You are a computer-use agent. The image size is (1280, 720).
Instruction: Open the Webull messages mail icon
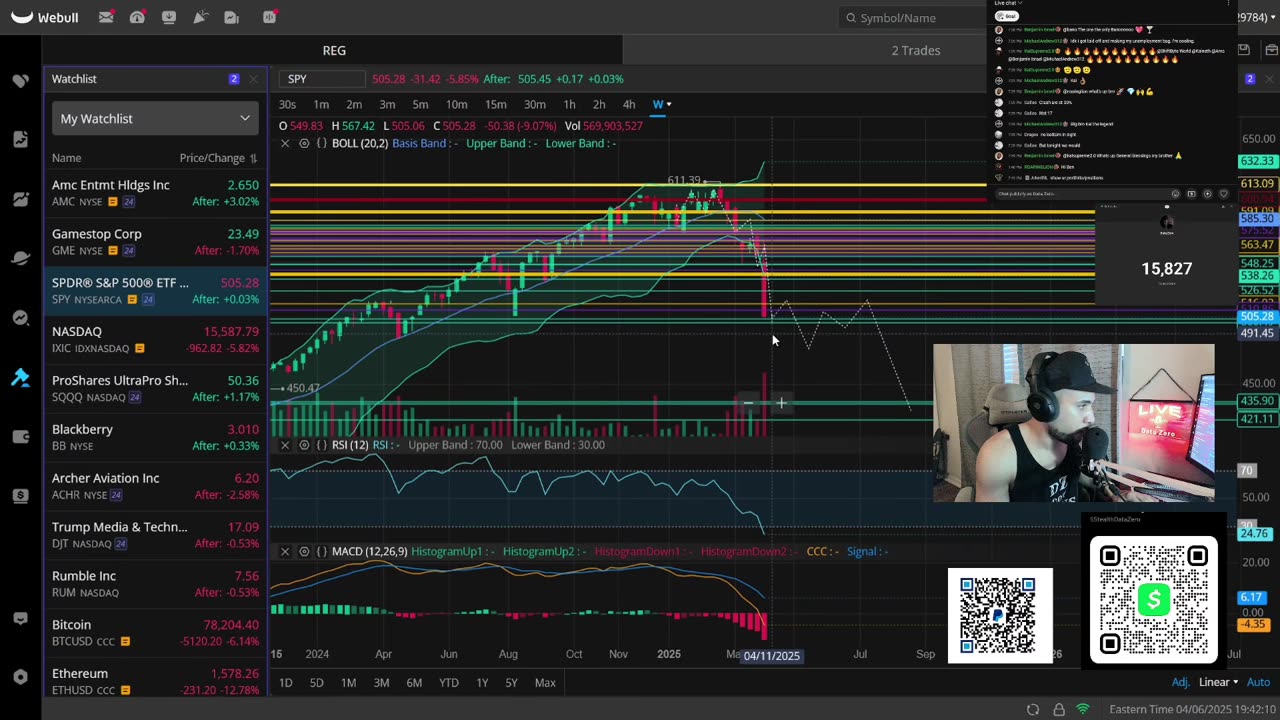pos(106,17)
